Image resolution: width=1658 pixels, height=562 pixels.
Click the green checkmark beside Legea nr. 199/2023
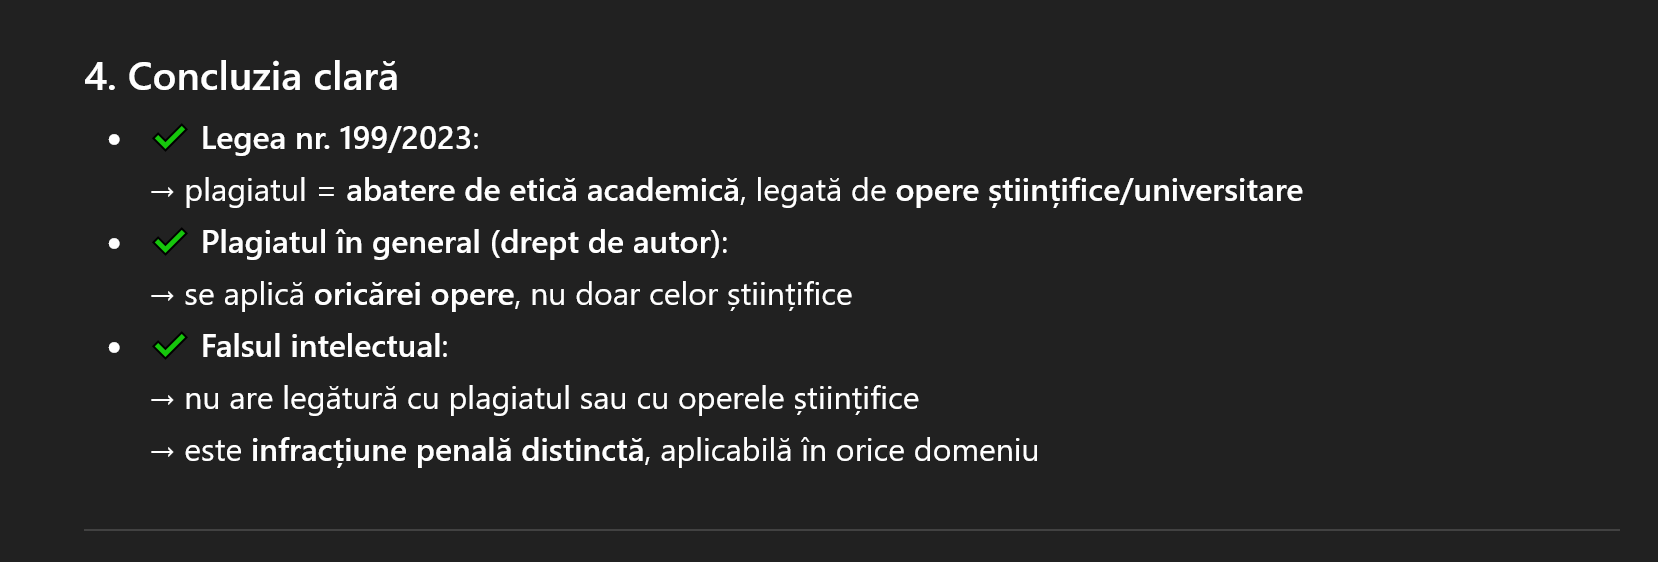pyautogui.click(x=169, y=138)
